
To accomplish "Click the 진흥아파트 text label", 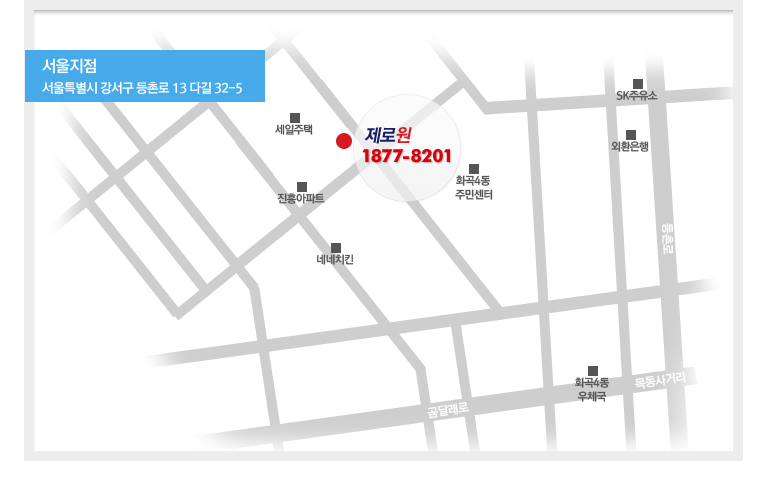I will [x=301, y=199].
